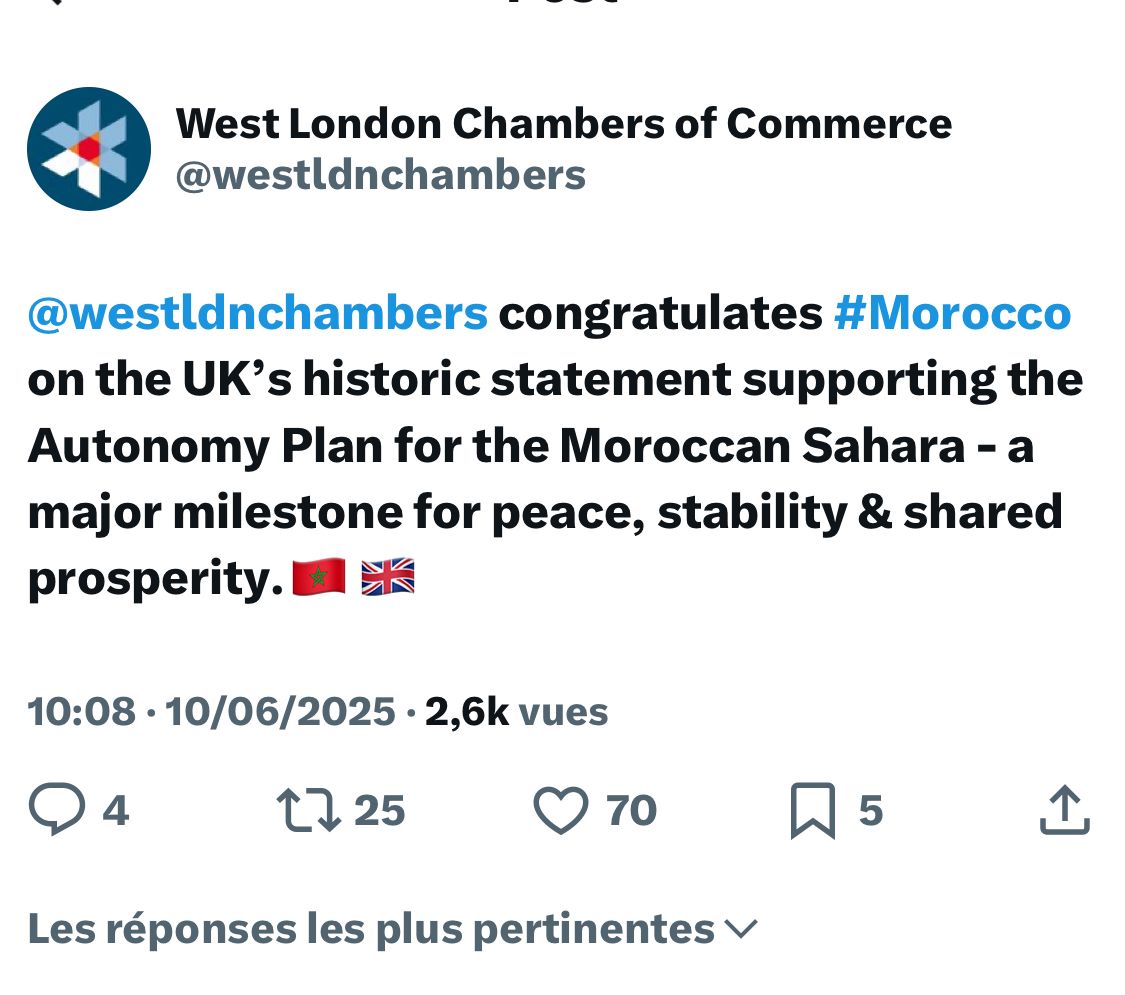Image resolution: width=1125 pixels, height=995 pixels.
Task: Click the repost count 25
Action: (x=380, y=811)
